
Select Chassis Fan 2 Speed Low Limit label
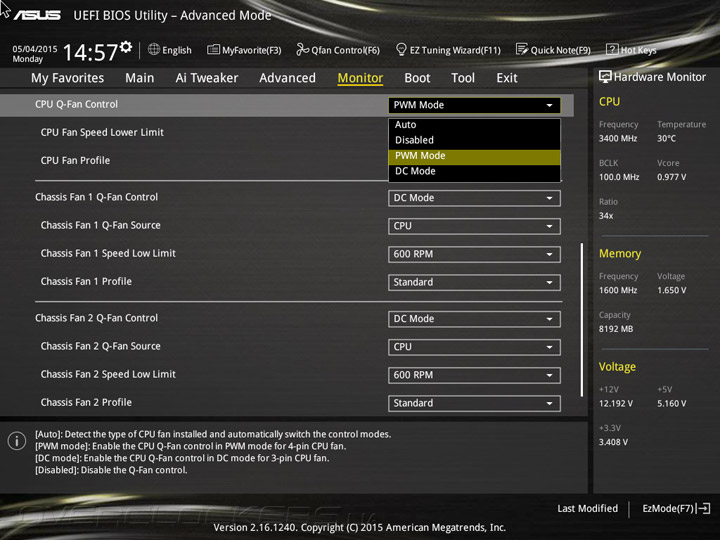(x=108, y=374)
